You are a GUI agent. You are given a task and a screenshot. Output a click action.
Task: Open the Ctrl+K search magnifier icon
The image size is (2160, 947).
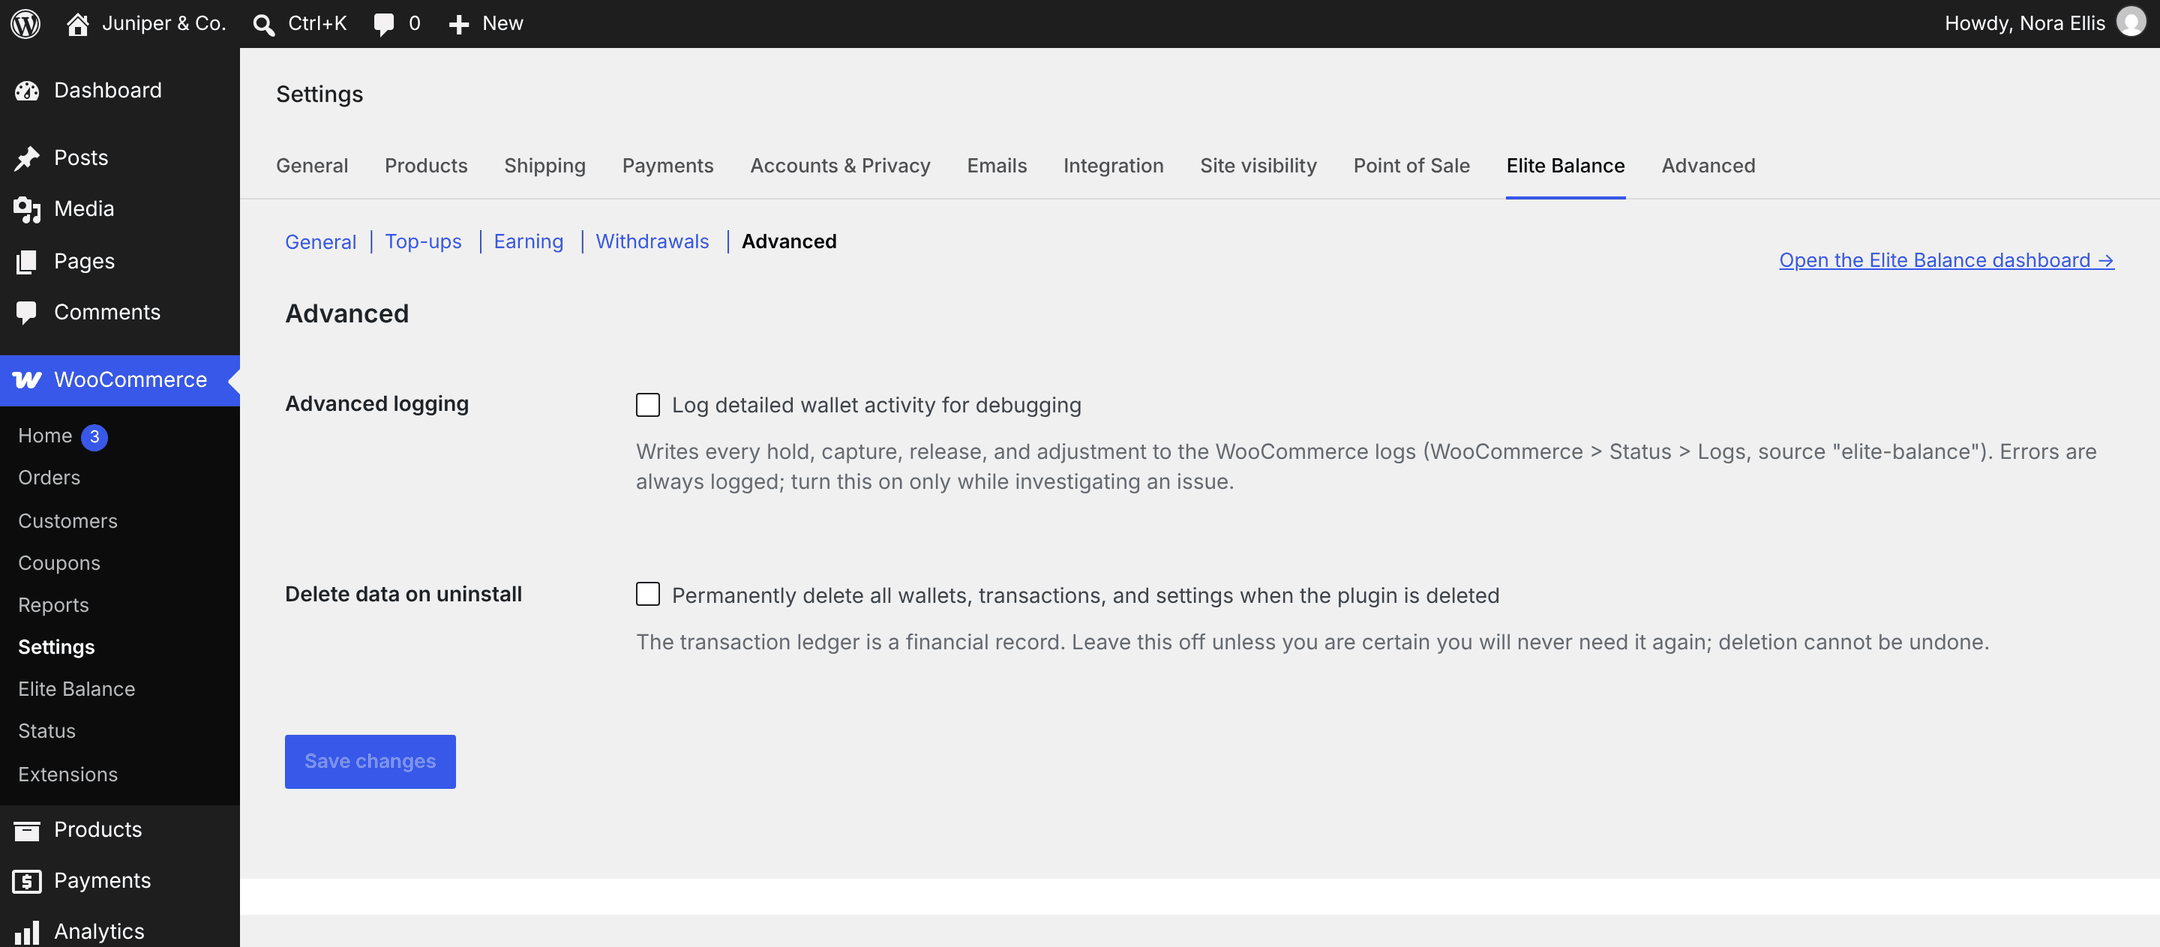coord(264,24)
